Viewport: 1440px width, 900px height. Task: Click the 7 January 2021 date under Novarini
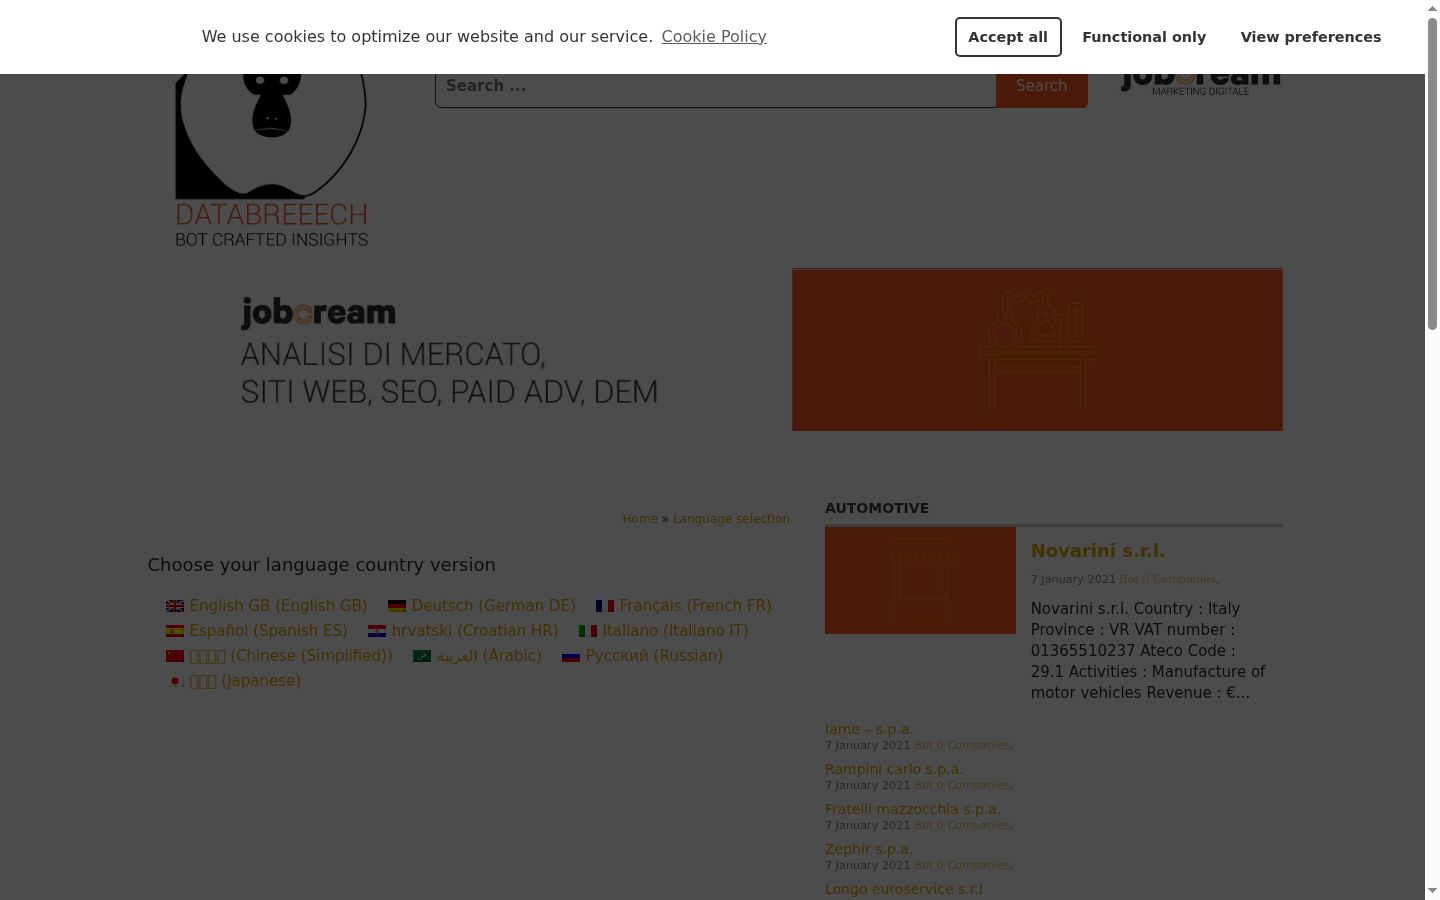coord(1073,580)
